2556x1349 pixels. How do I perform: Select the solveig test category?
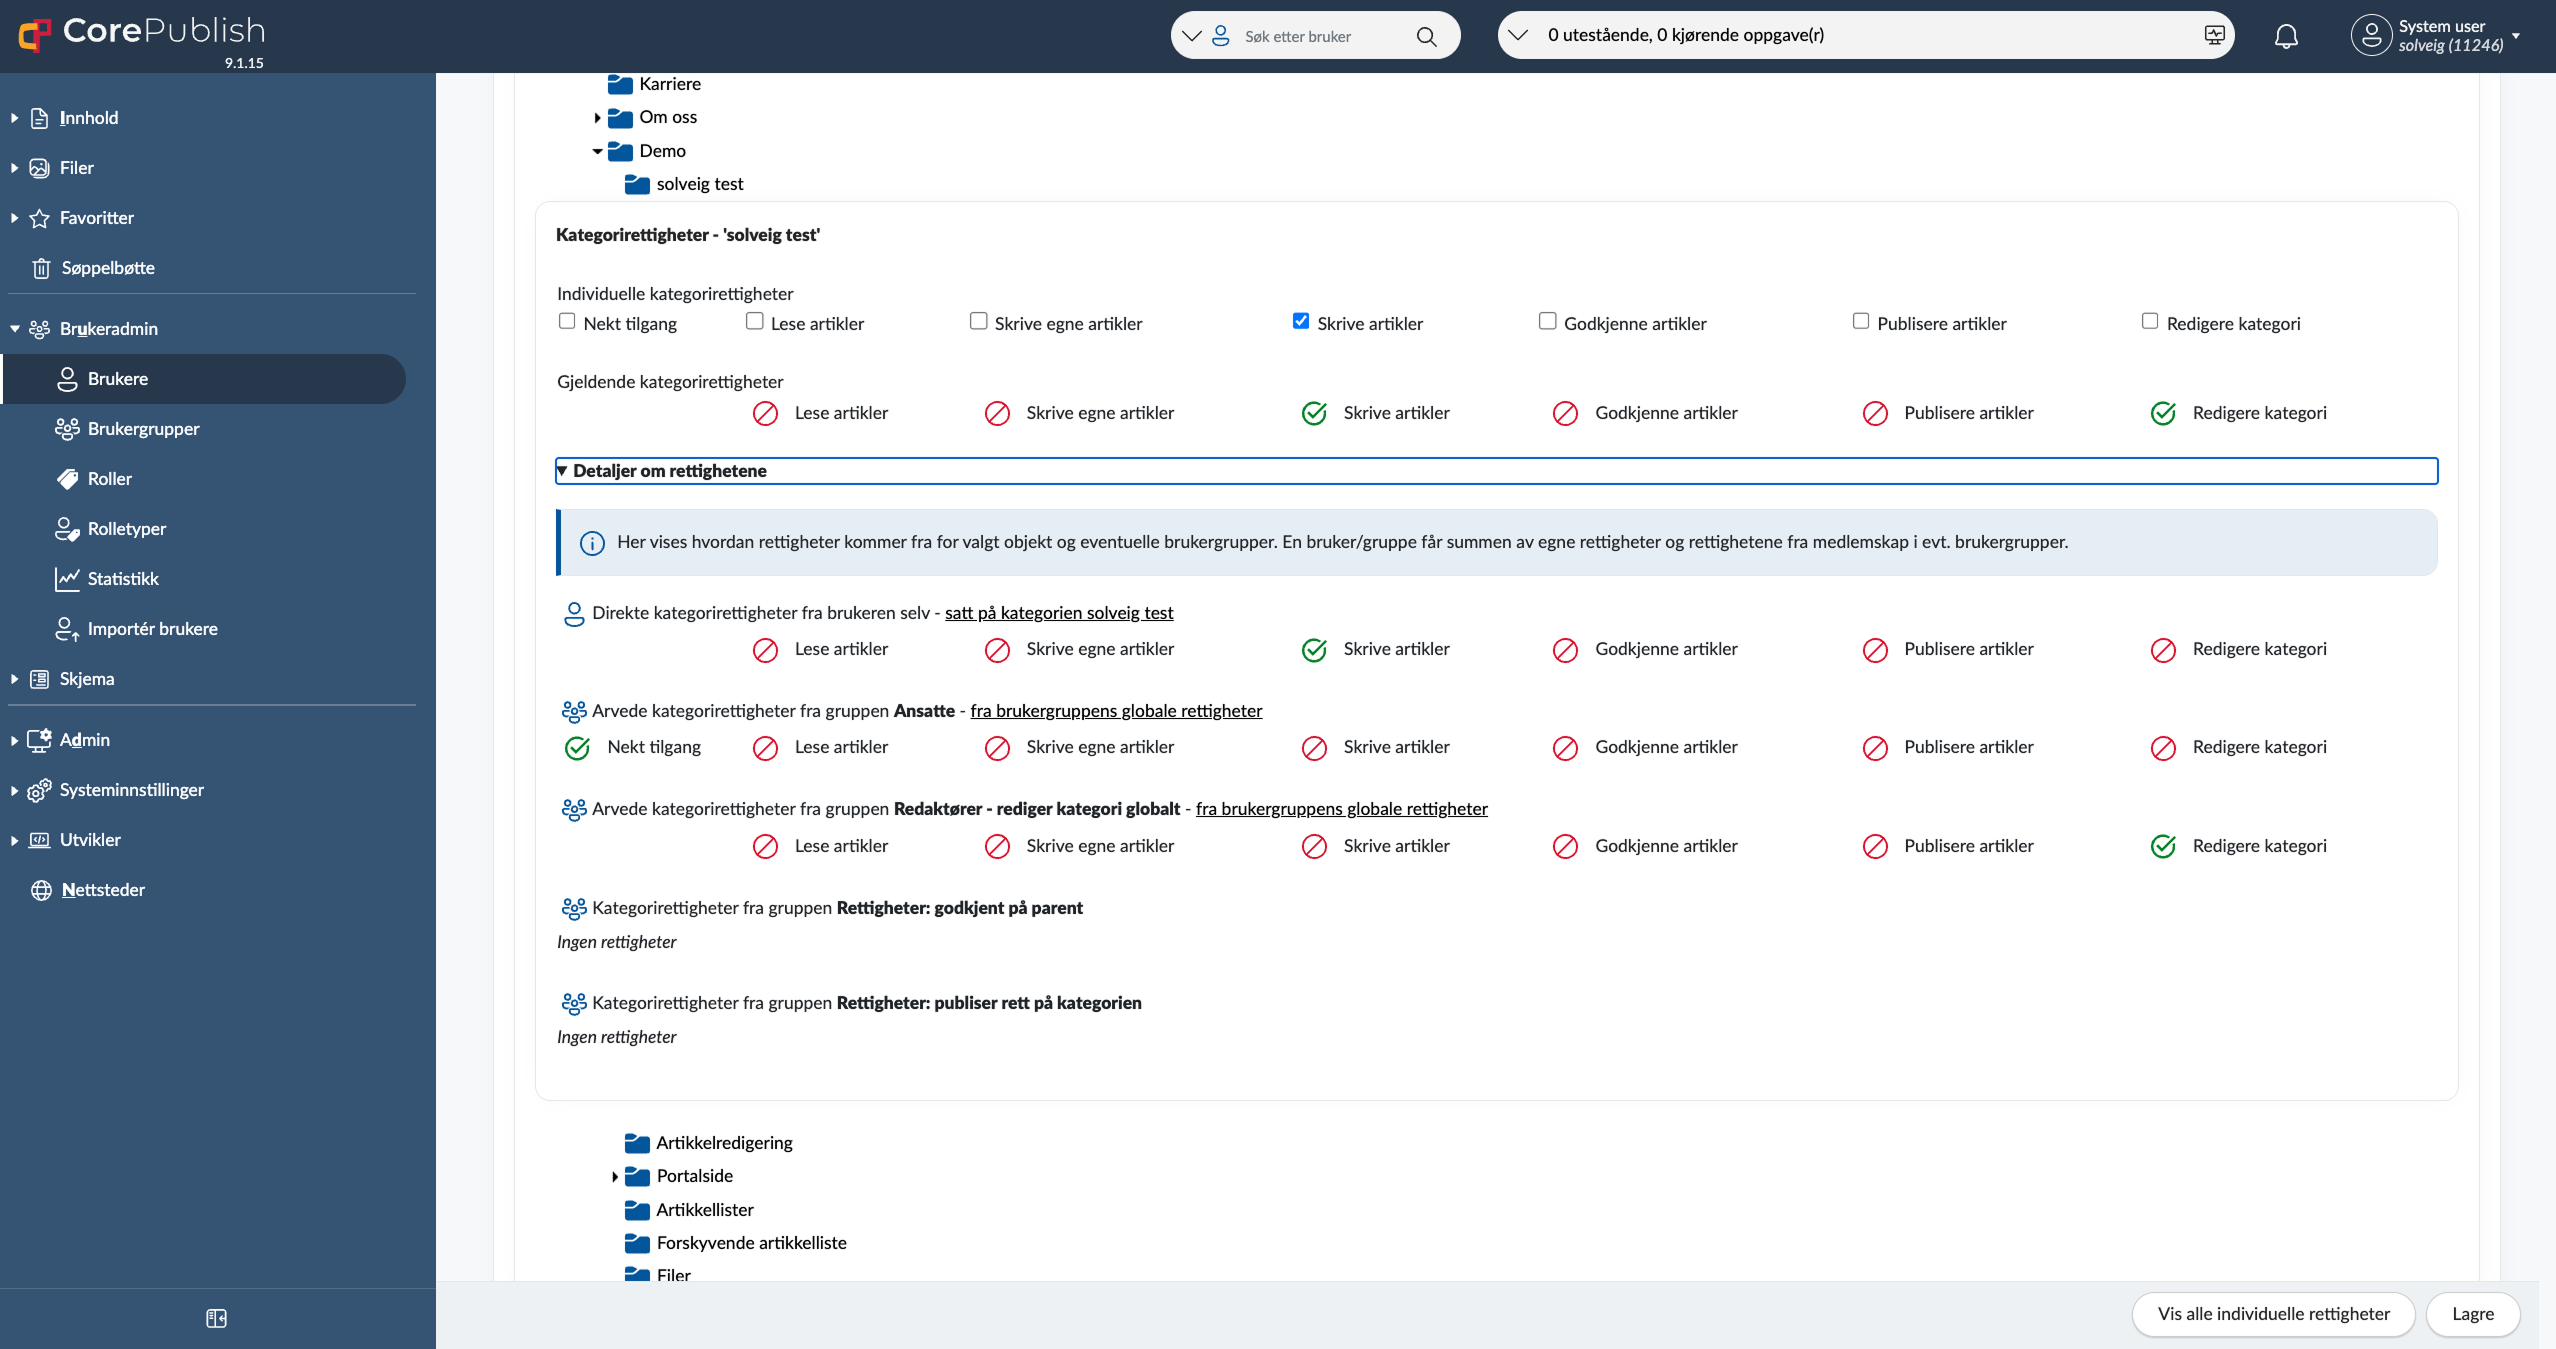point(699,184)
